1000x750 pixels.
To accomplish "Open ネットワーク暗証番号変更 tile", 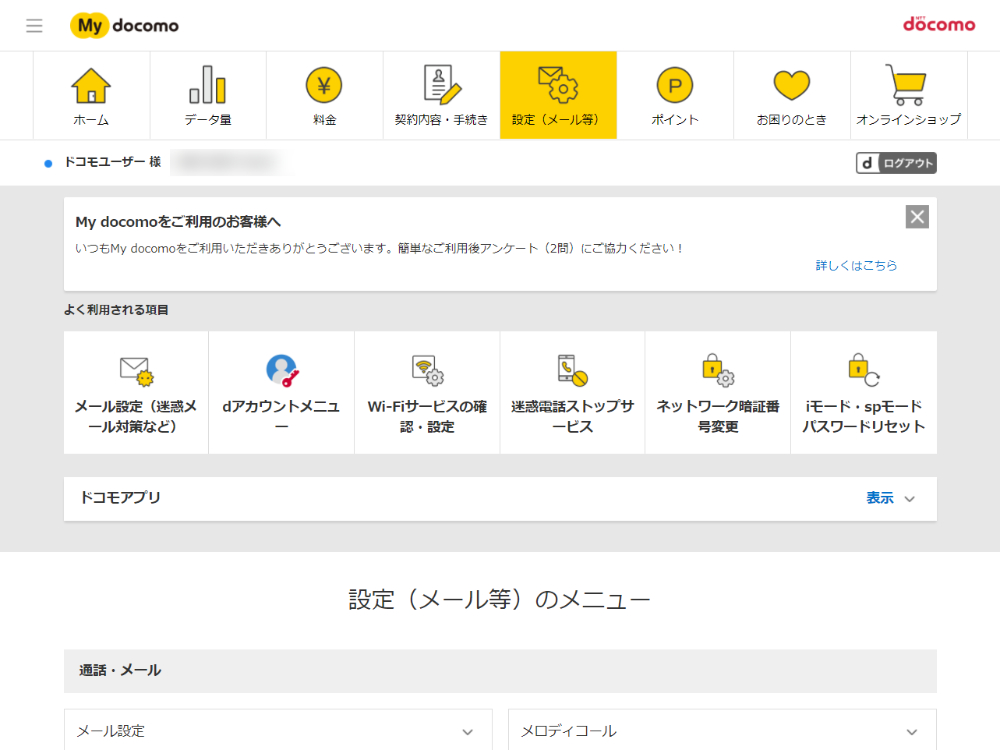I will click(x=717, y=392).
